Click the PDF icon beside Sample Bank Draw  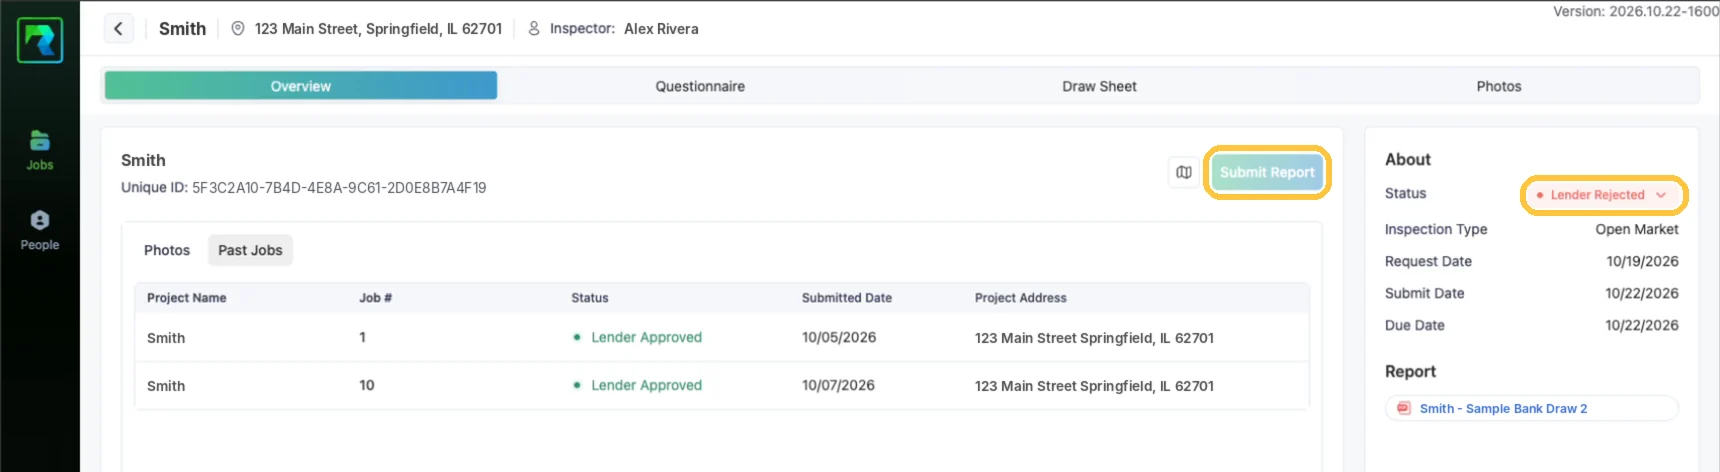[x=1403, y=408]
